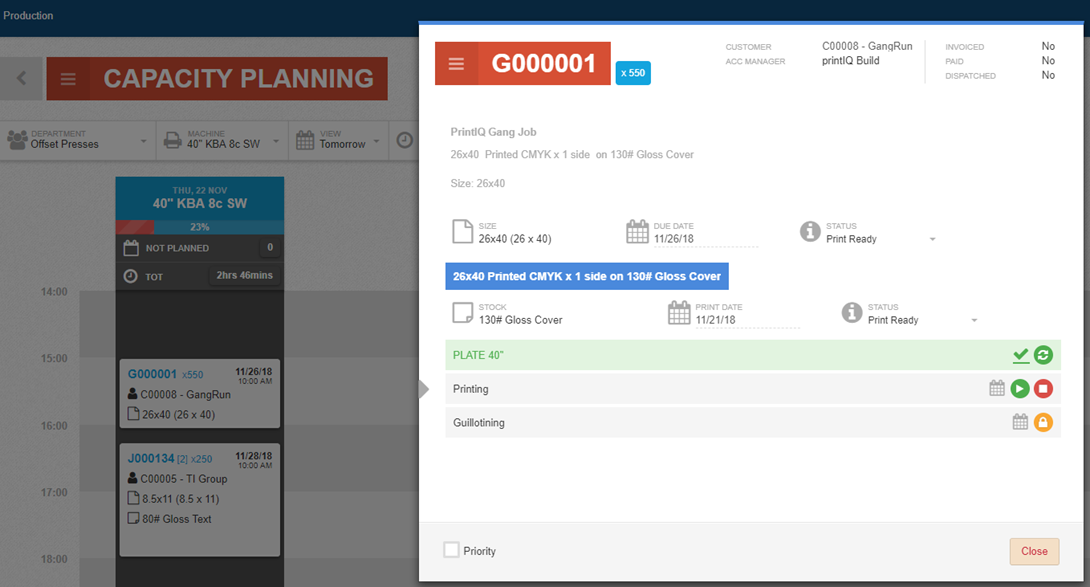Select the Printing operation row
The height and width of the screenshot is (587, 1090).
tap(753, 389)
